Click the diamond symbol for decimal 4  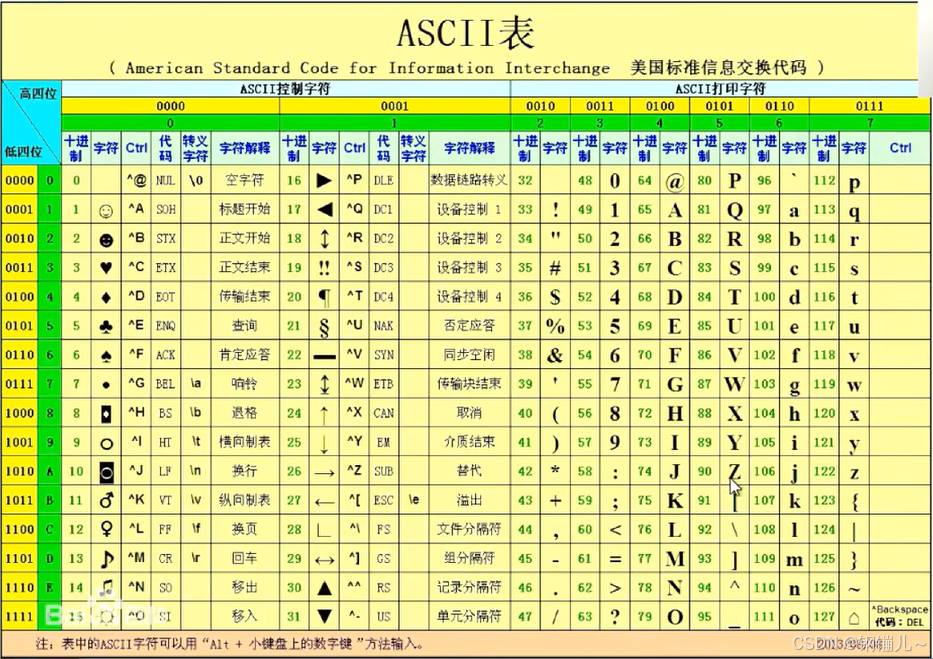[106, 297]
